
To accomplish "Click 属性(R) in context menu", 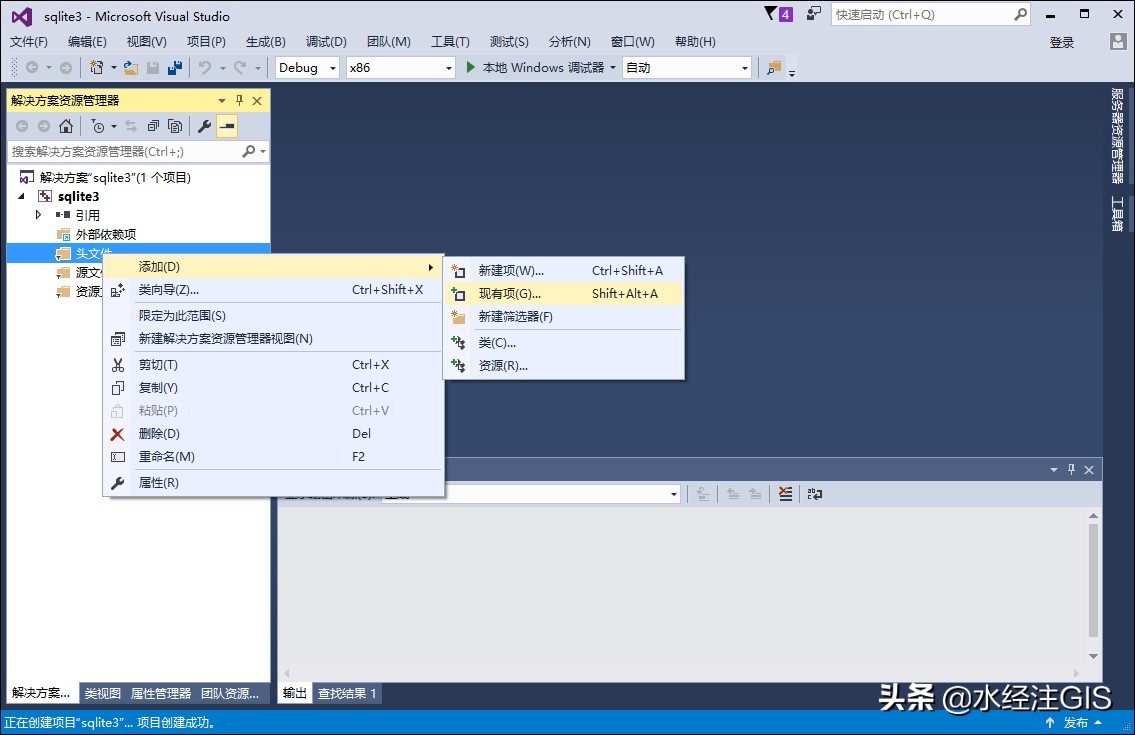I will pos(274,482).
